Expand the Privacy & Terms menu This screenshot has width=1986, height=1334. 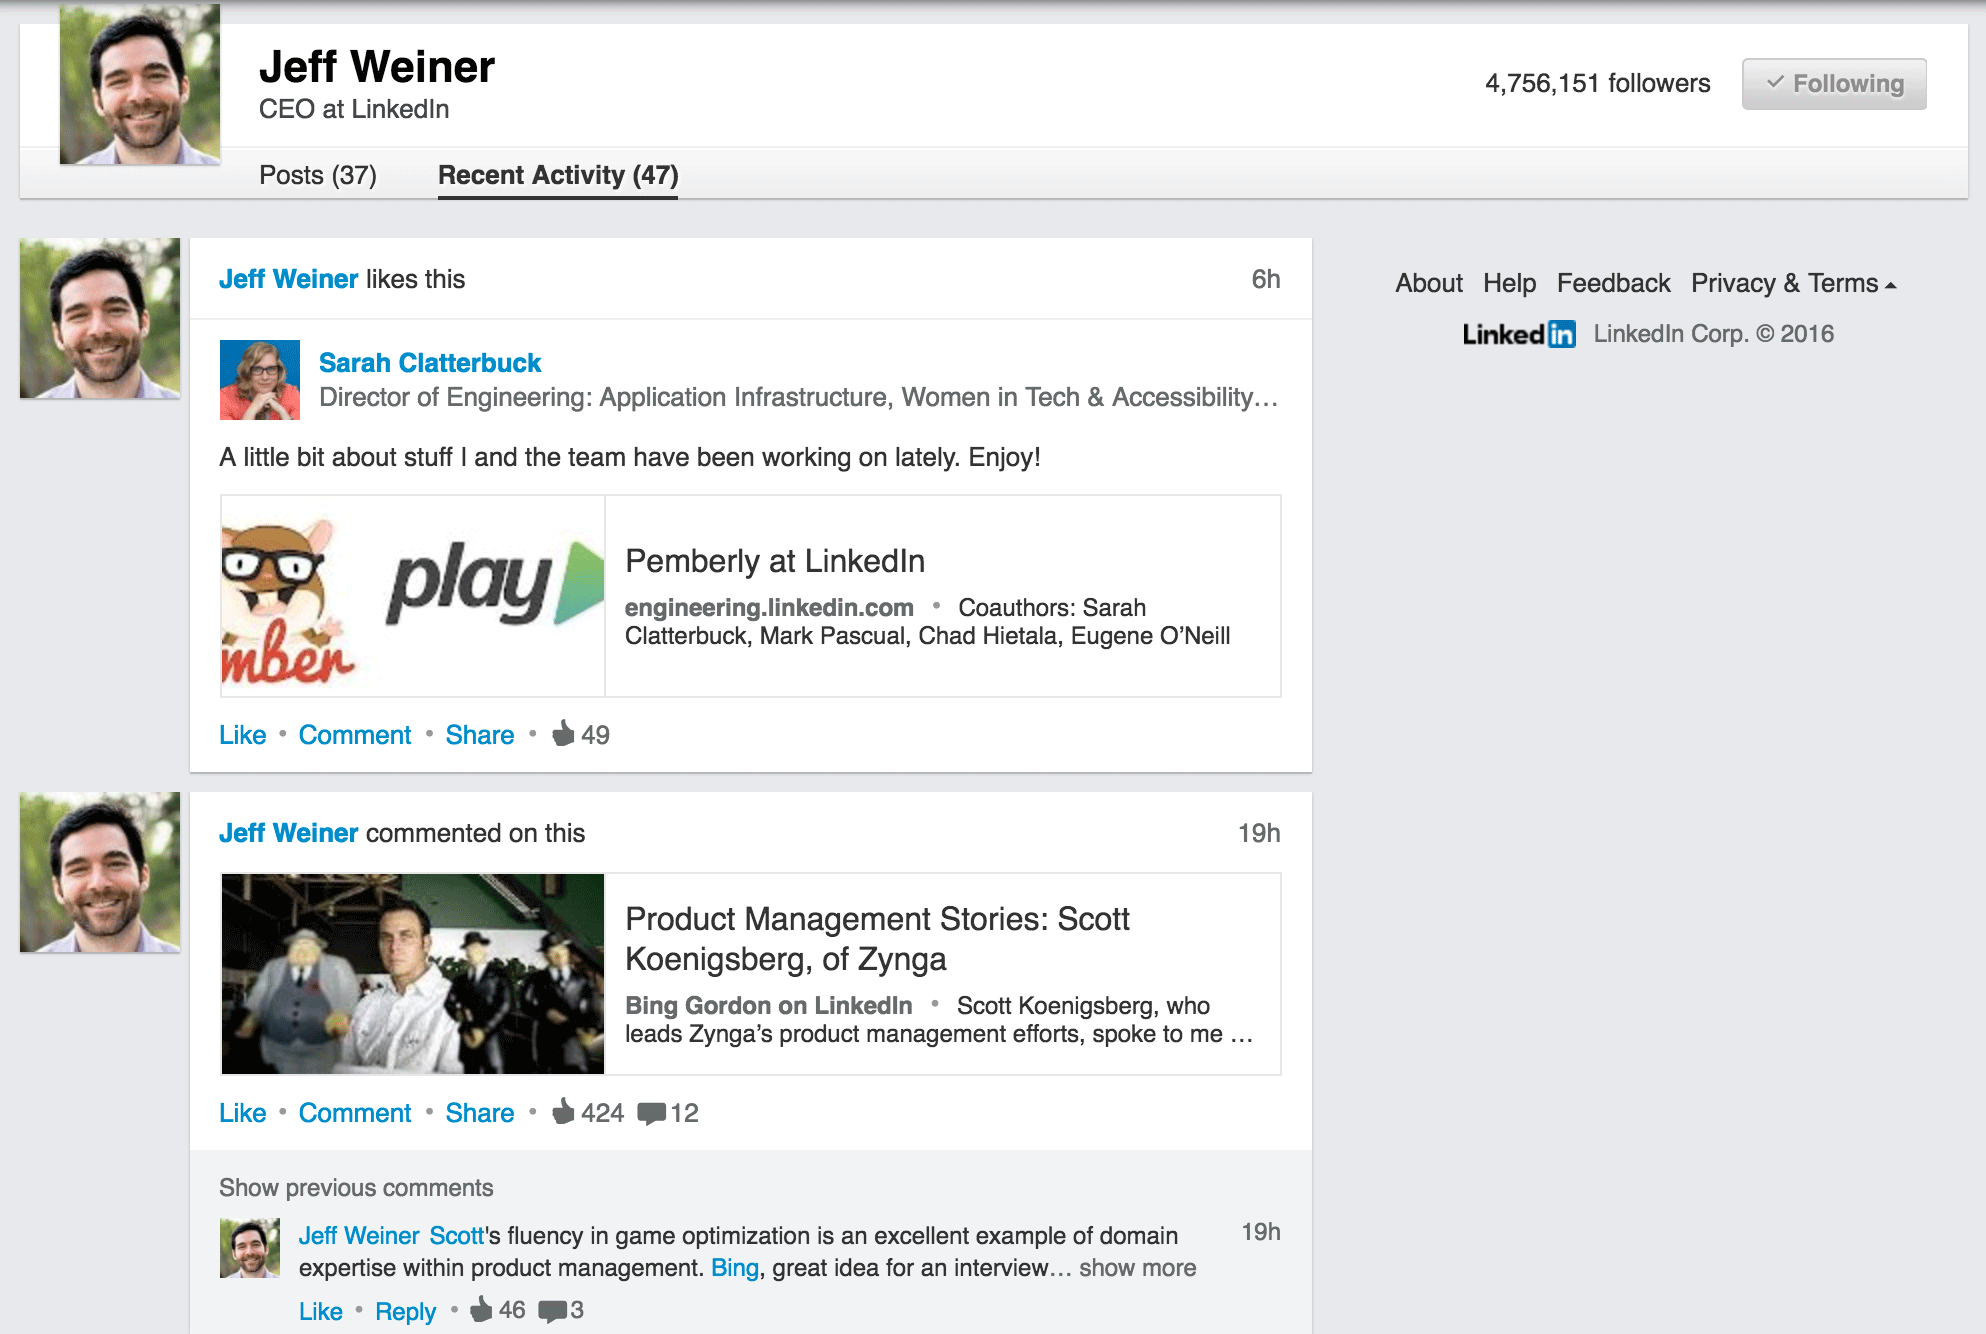[1793, 283]
